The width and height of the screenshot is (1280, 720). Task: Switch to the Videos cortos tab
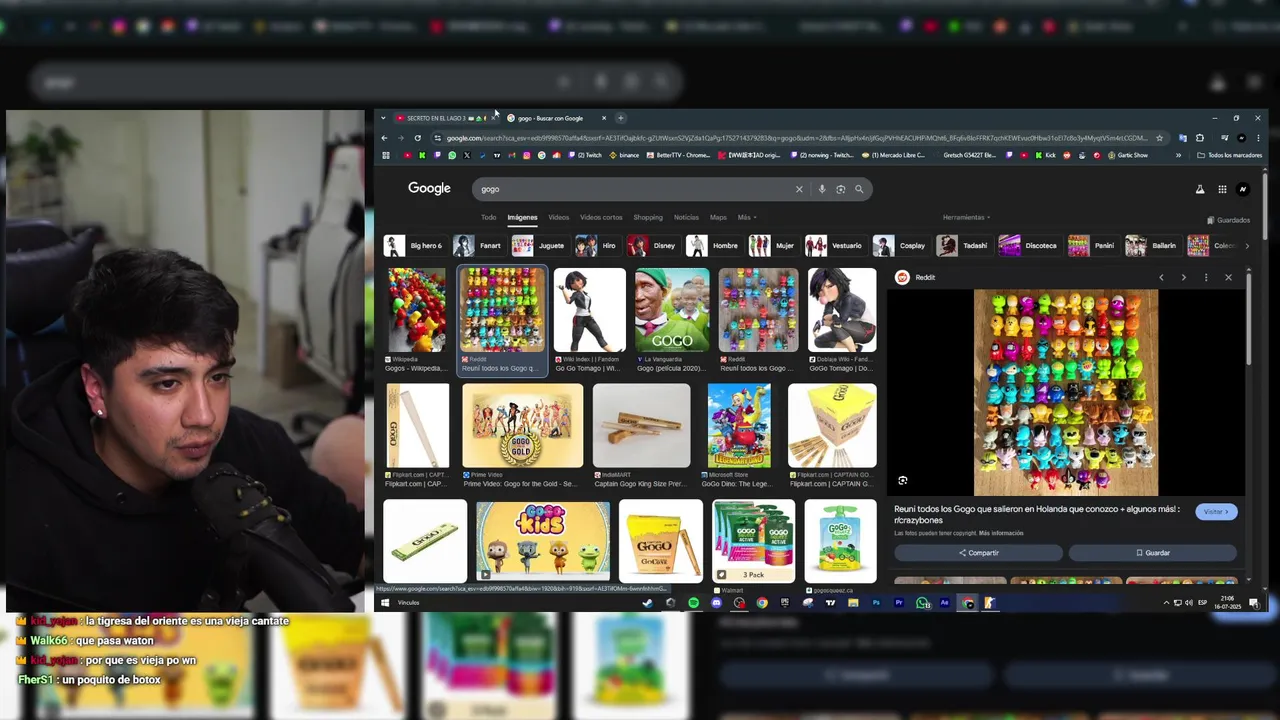point(601,217)
